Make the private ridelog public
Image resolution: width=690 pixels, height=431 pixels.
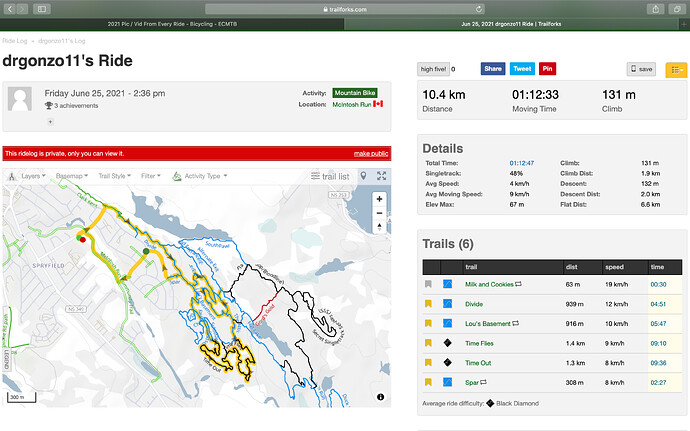point(369,153)
